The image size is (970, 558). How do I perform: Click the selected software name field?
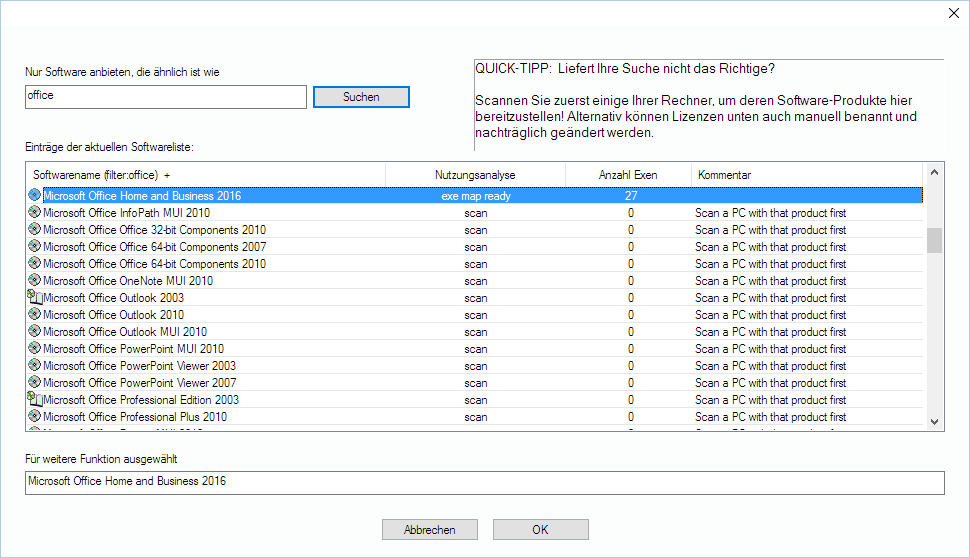(x=484, y=482)
